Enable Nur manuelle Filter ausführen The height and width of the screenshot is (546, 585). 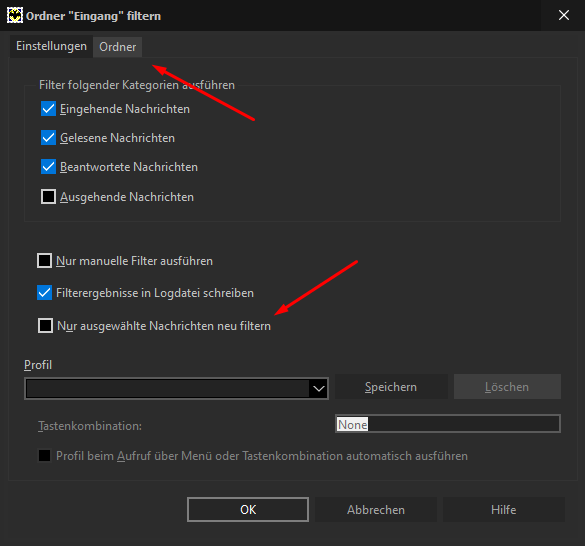click(44, 261)
